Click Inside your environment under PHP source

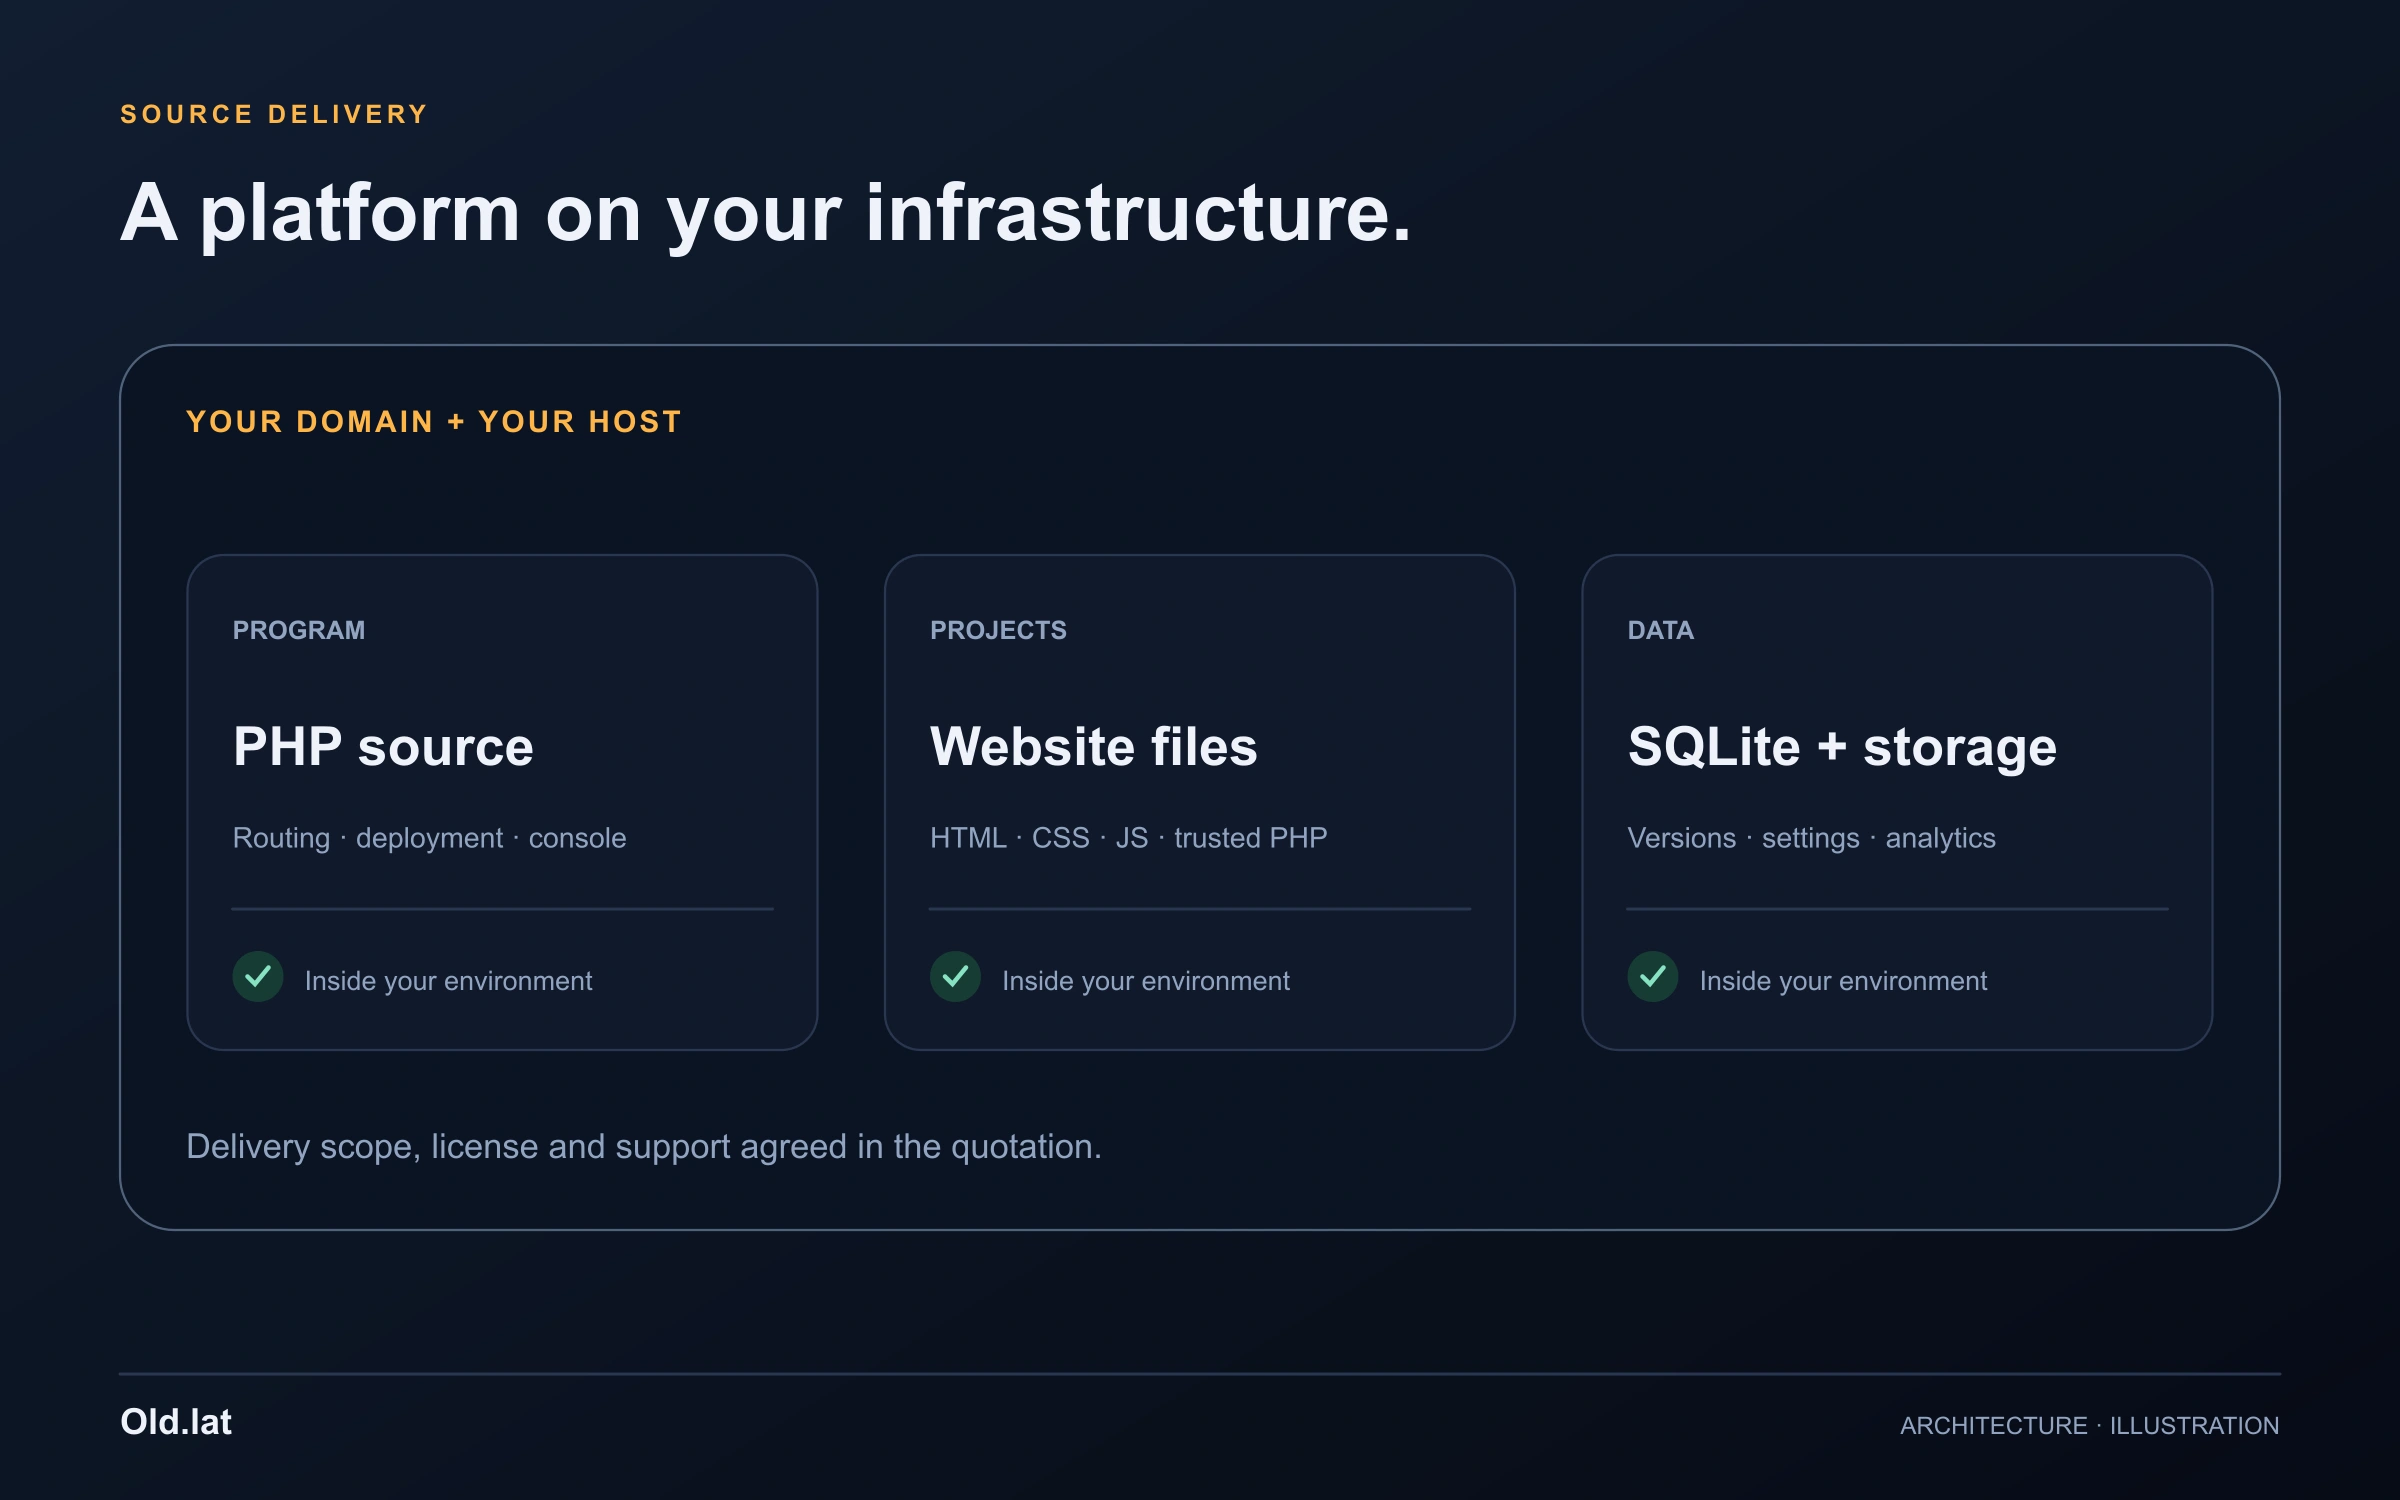click(x=448, y=981)
